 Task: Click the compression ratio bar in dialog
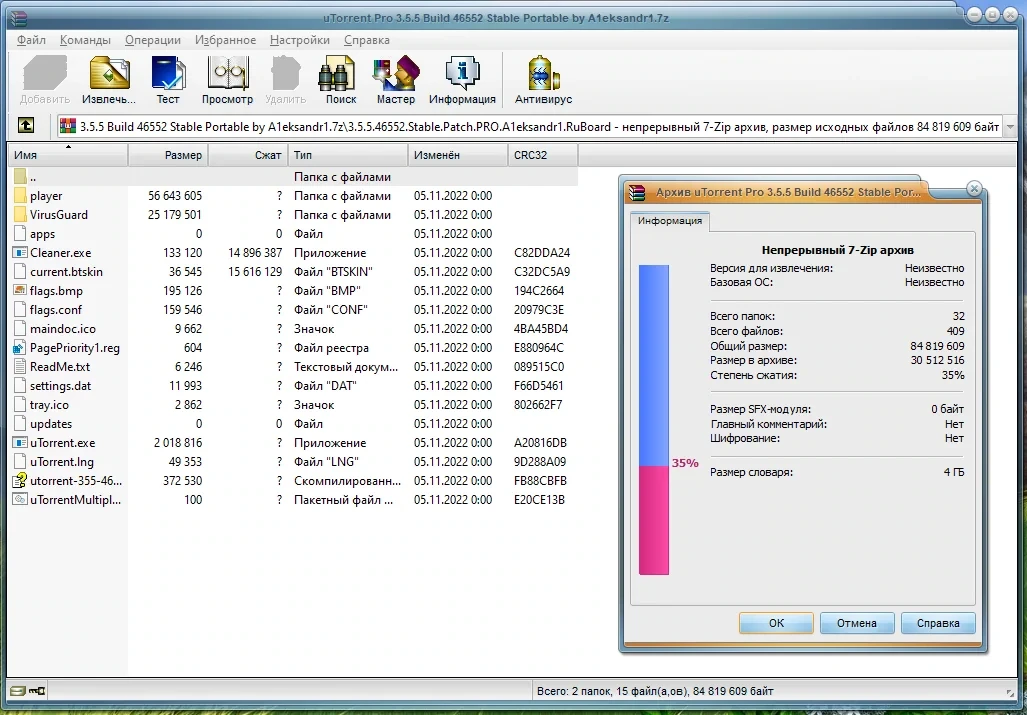[x=654, y=420]
